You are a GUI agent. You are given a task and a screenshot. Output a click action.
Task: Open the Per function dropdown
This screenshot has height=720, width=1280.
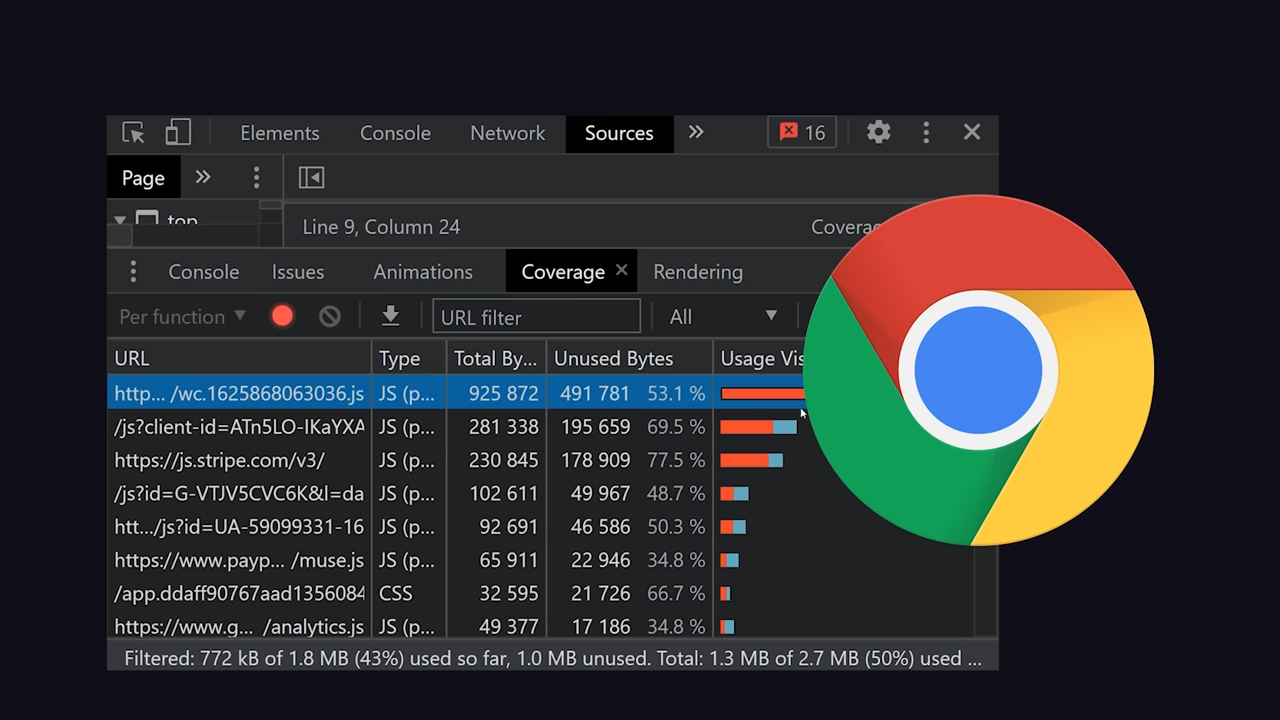(182, 317)
